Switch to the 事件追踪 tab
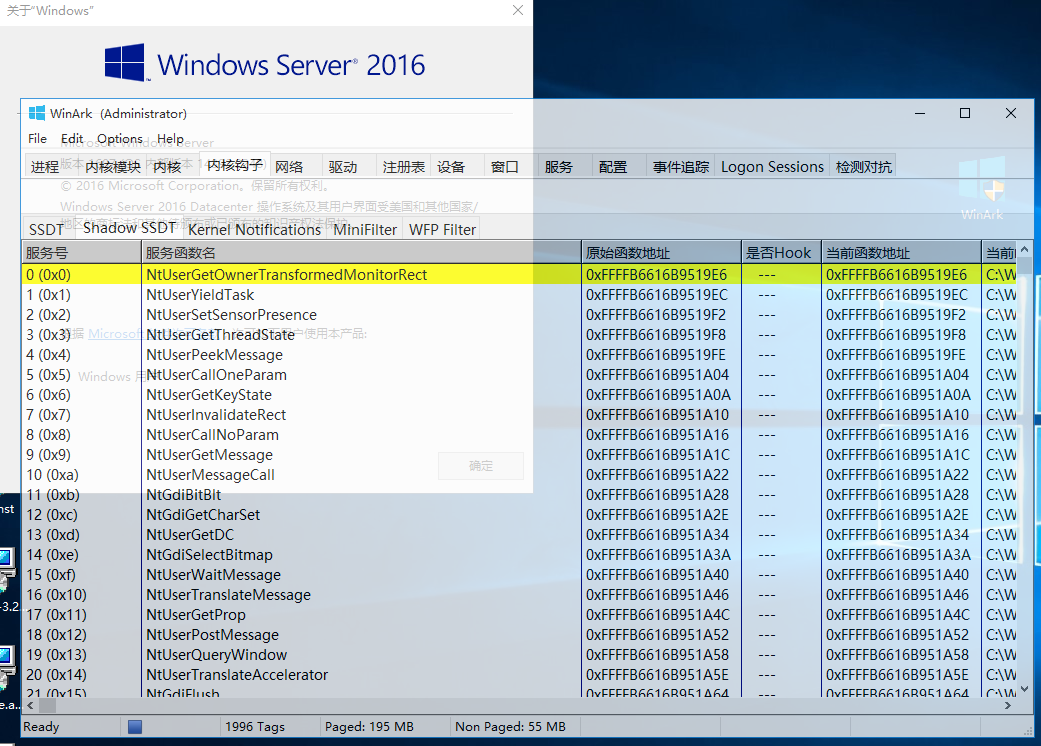The width and height of the screenshot is (1041, 746). 681,167
